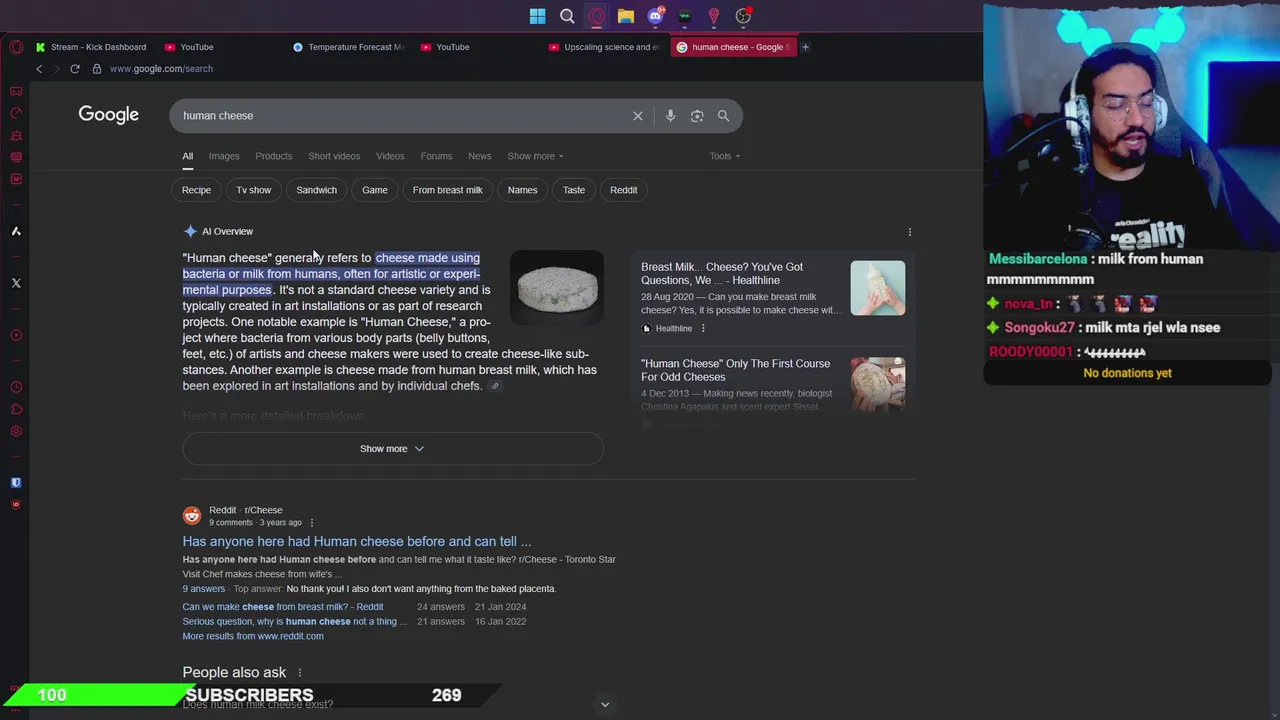Open GX Corner in the sidebar
Viewport: 1280px width, 720px height.
click(x=16, y=91)
